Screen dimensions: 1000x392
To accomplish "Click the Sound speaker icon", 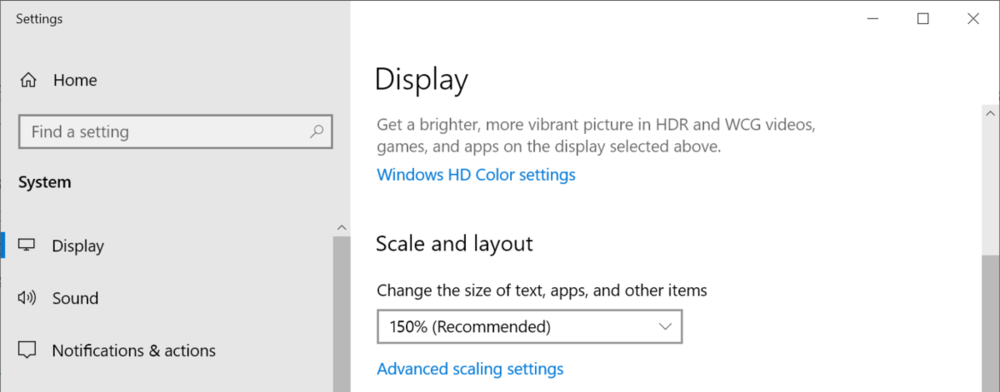I will point(27,298).
